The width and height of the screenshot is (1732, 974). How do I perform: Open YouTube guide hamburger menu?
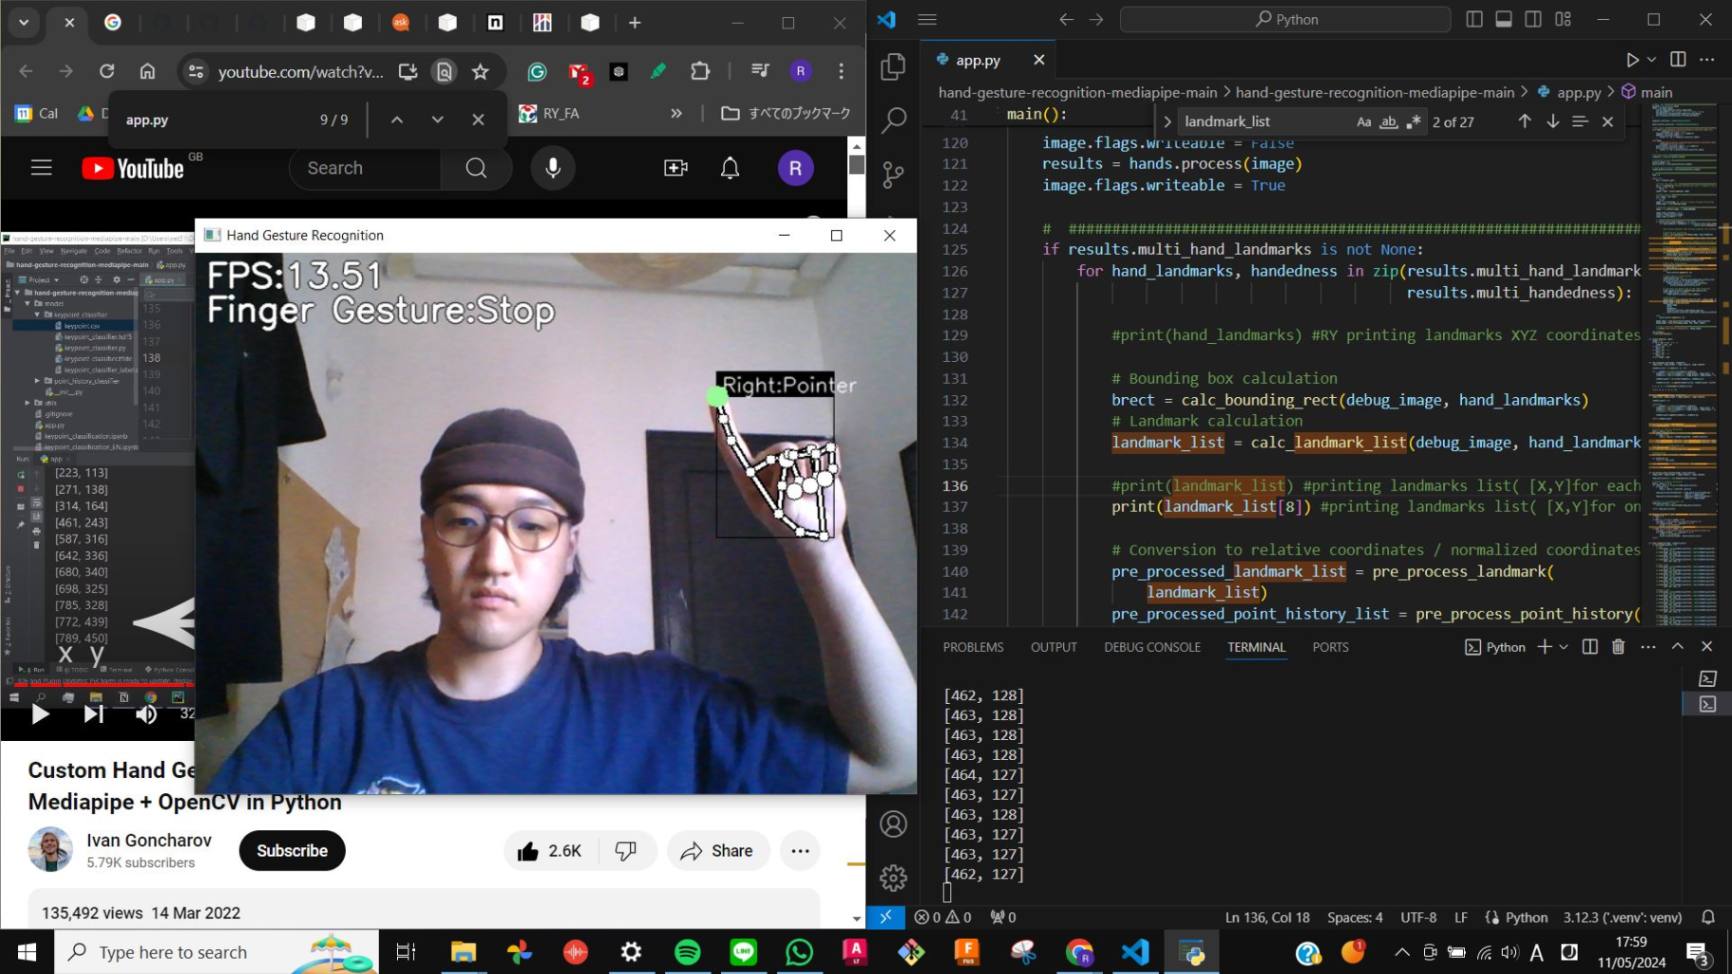(41, 168)
